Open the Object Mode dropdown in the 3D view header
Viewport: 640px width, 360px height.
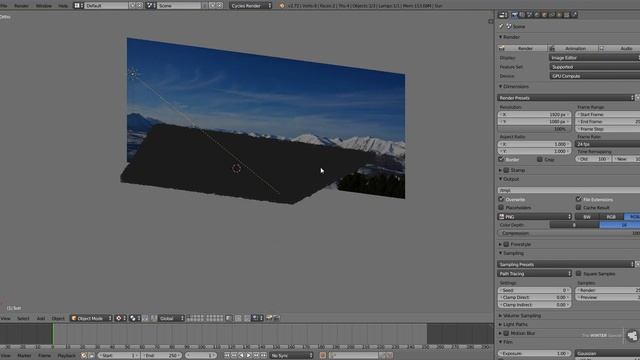click(91, 318)
